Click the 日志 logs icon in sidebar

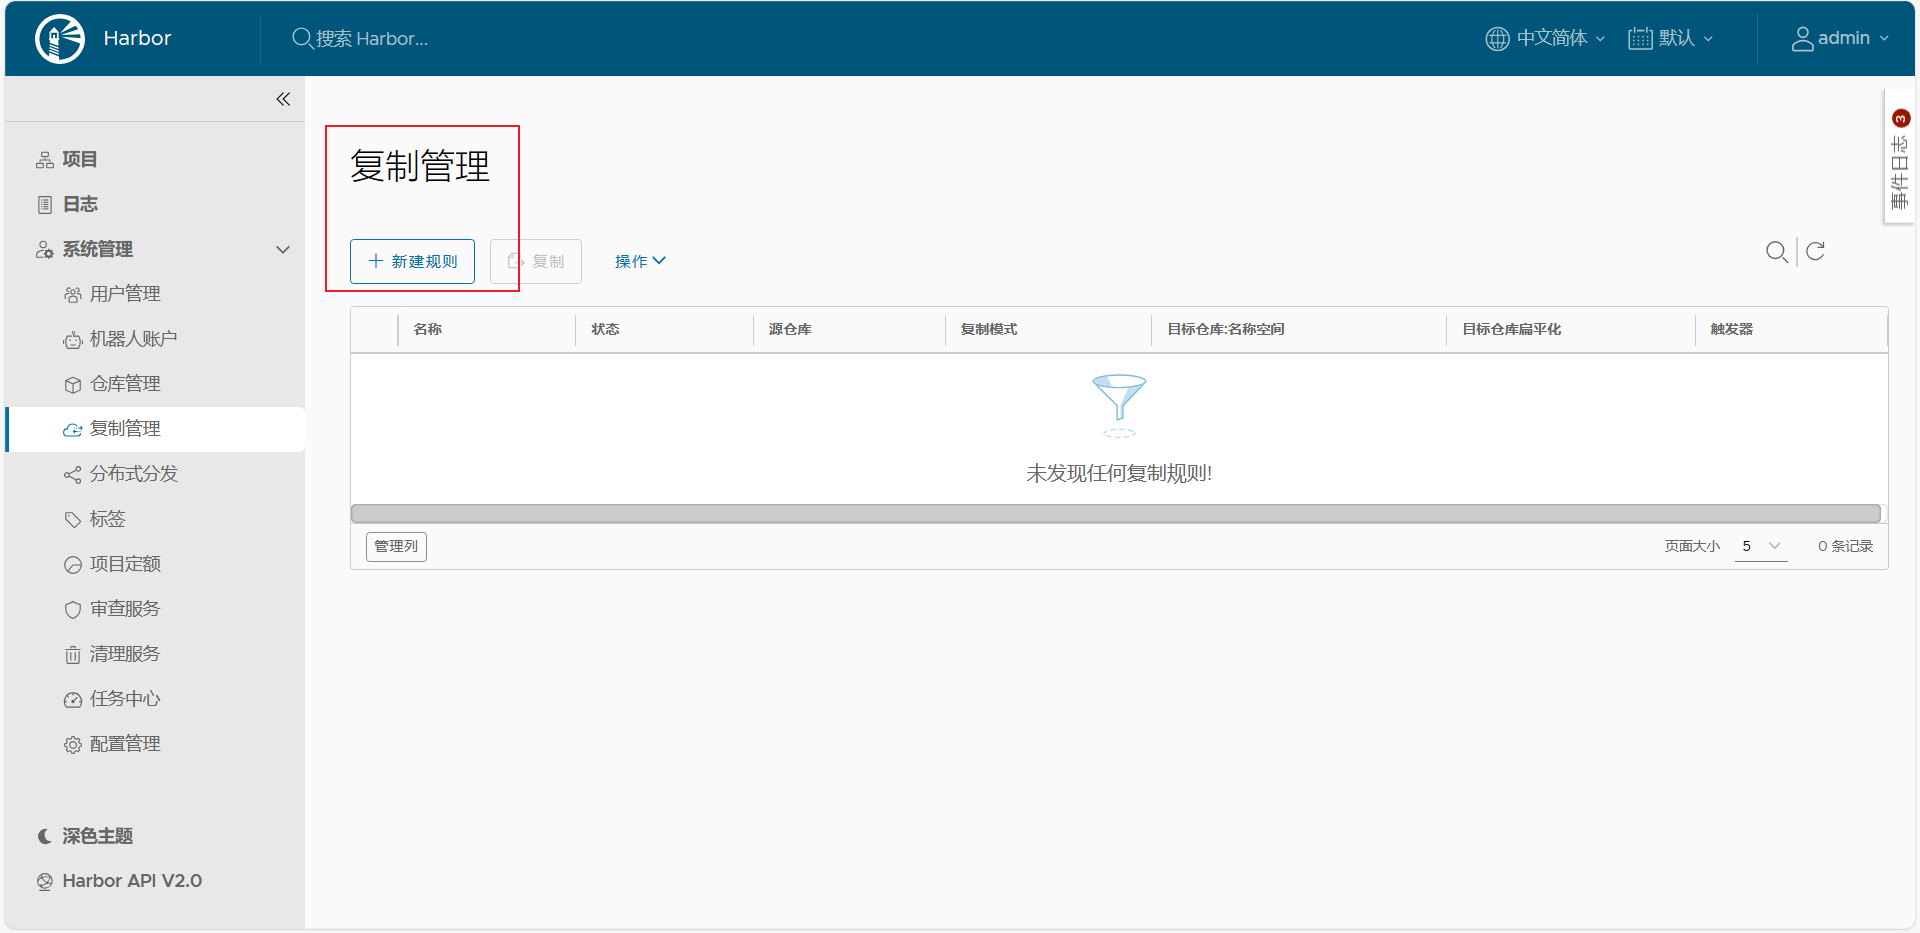pos(45,205)
